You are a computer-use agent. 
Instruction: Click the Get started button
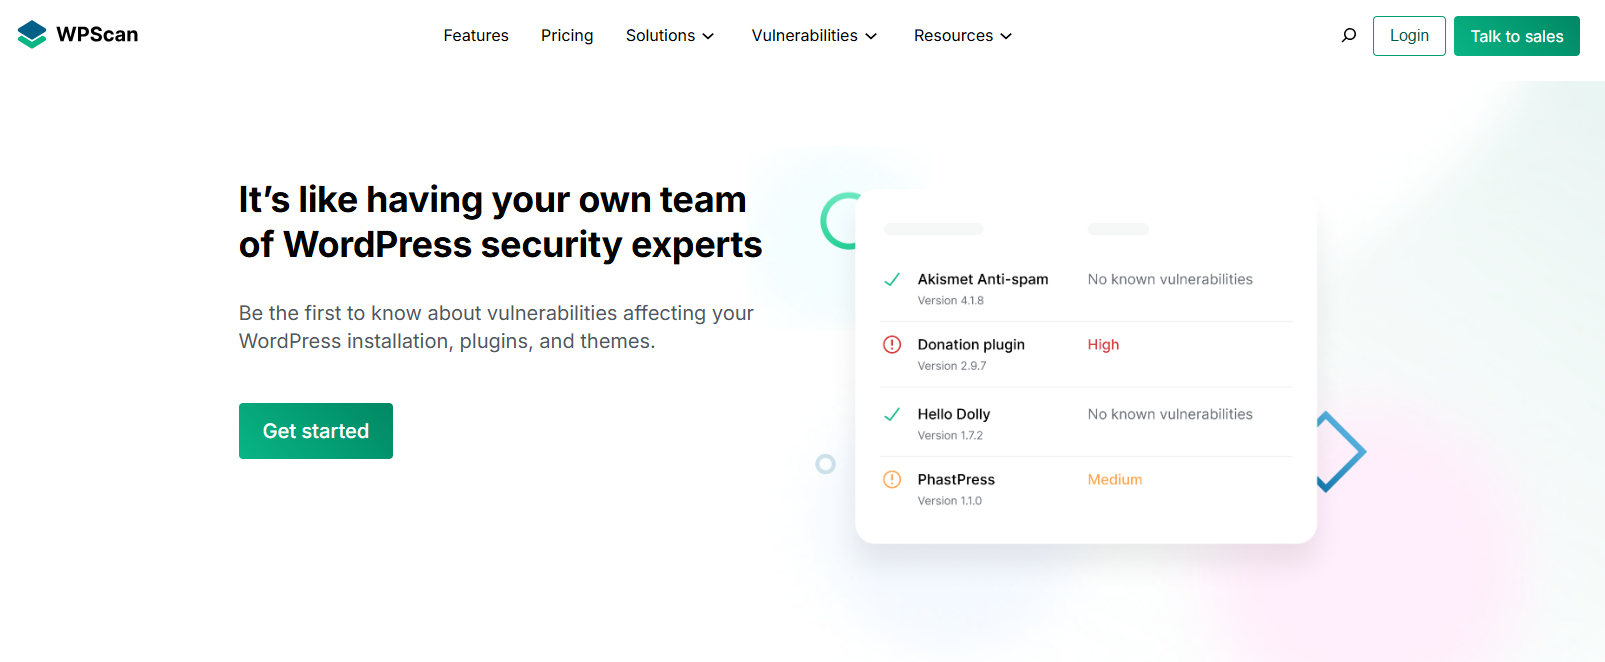[x=315, y=431]
